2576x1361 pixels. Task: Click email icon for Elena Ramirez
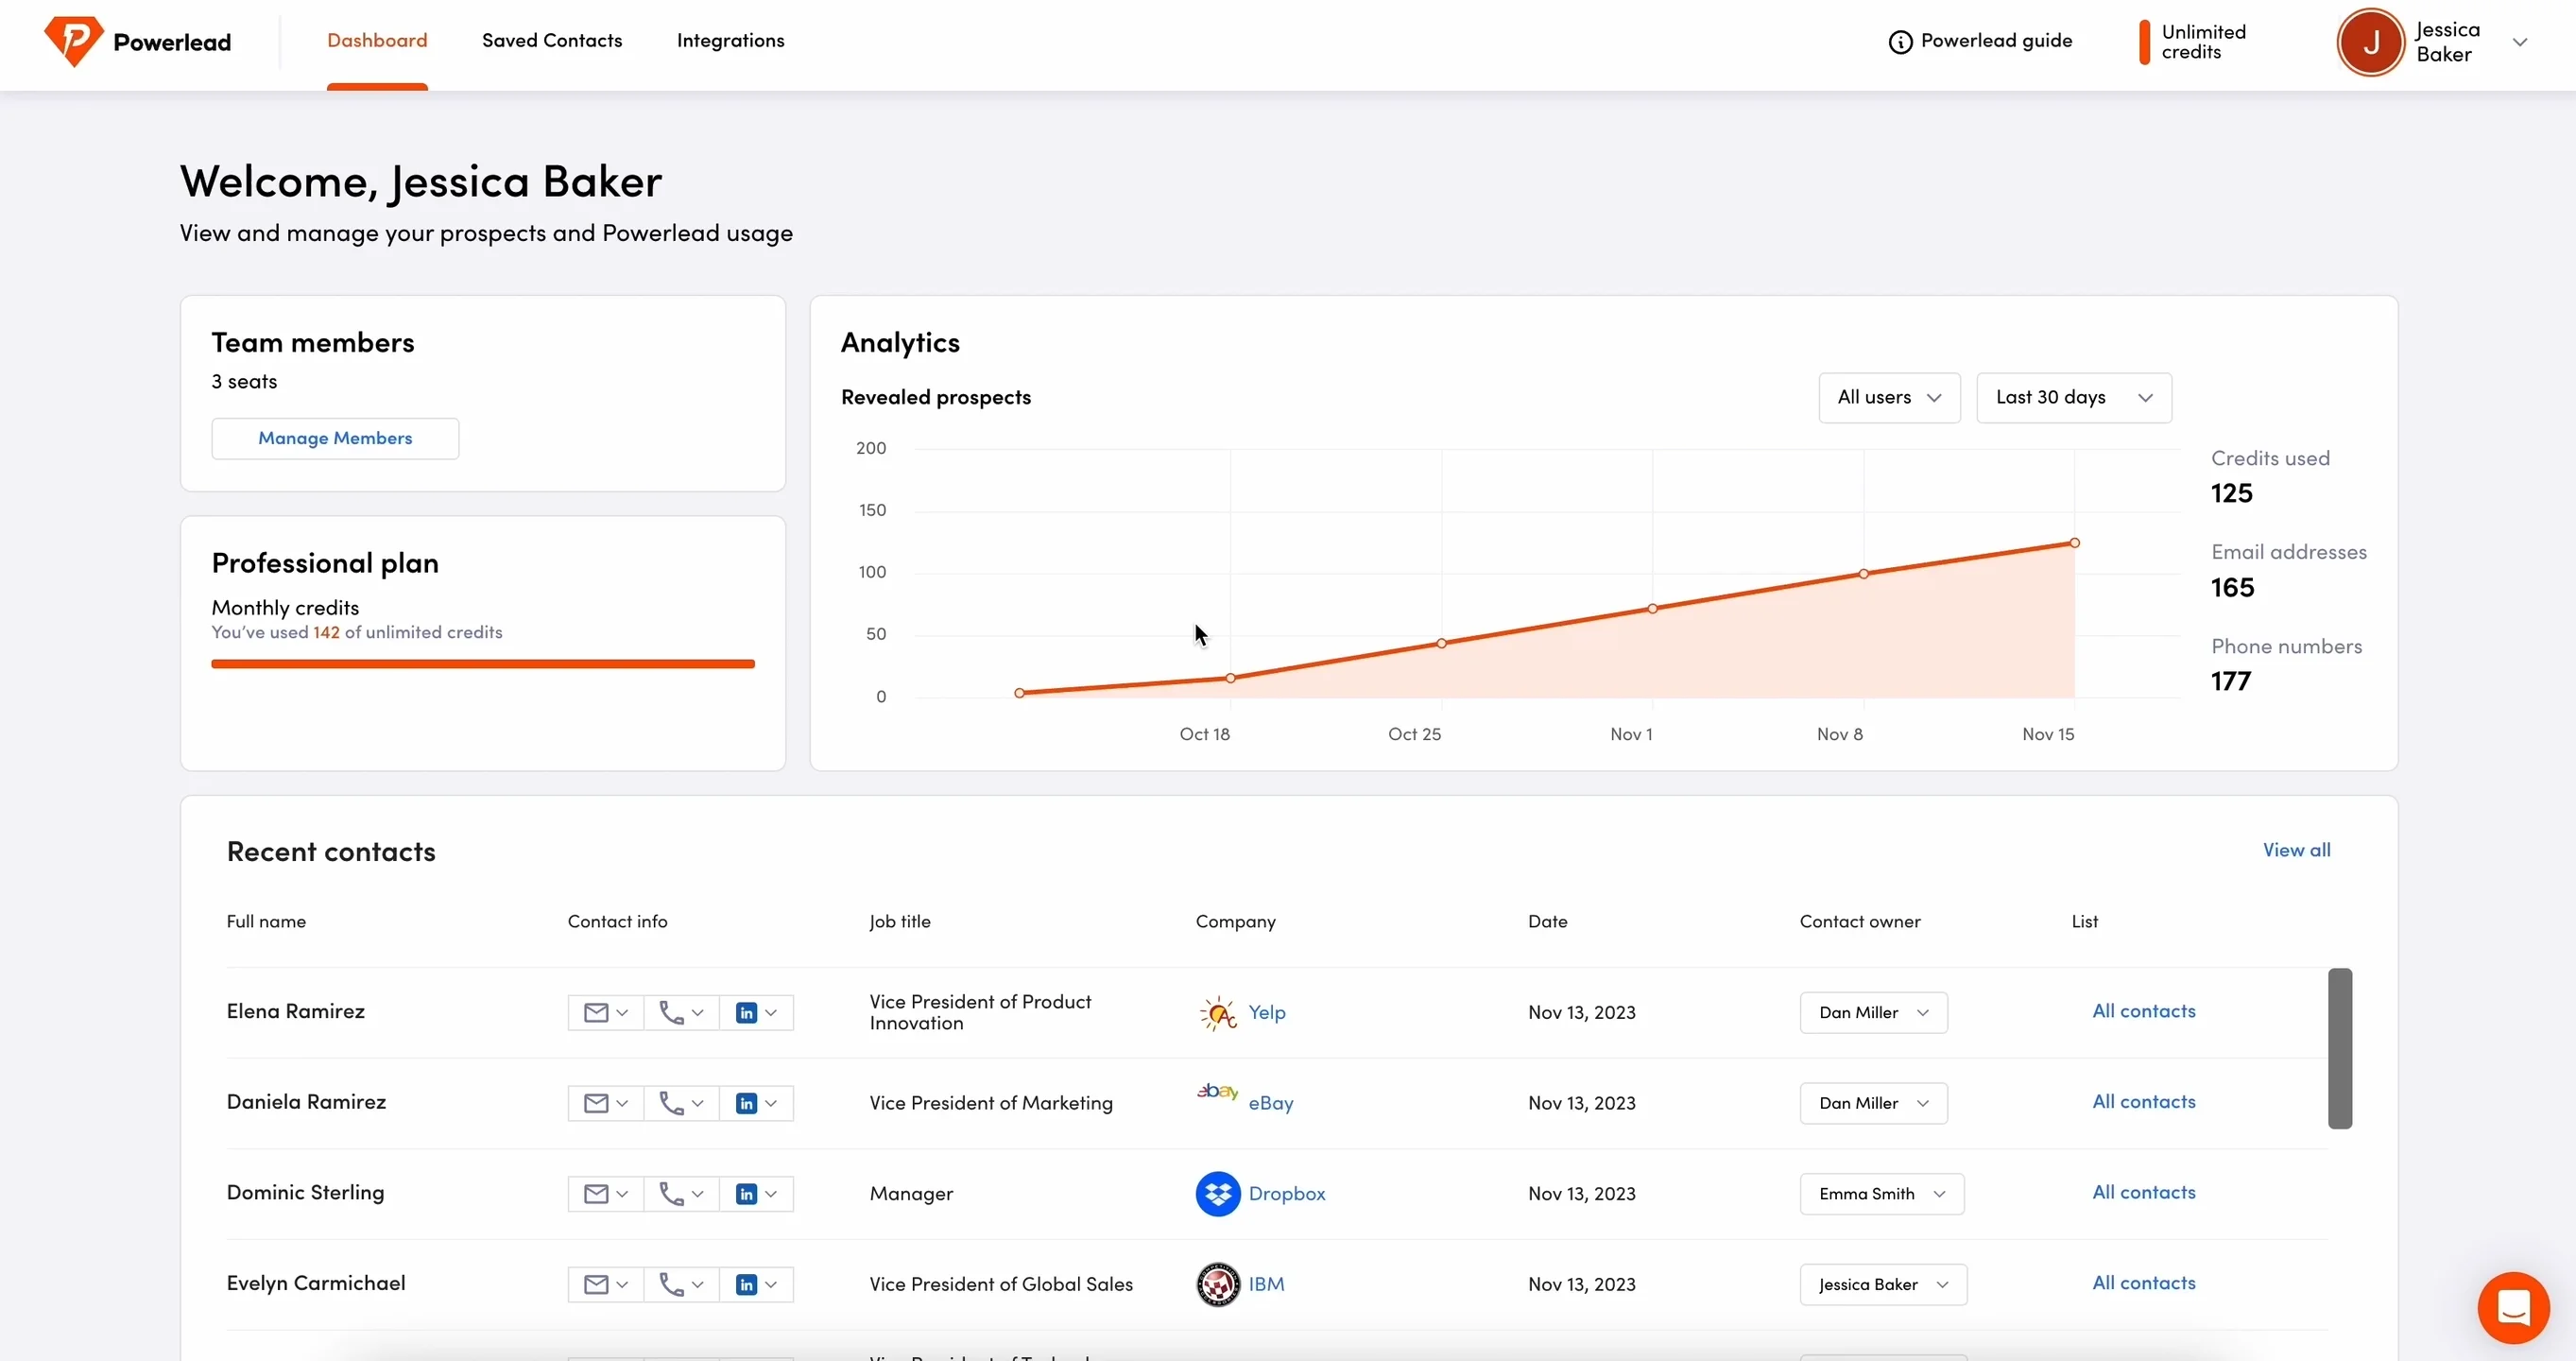596,1013
